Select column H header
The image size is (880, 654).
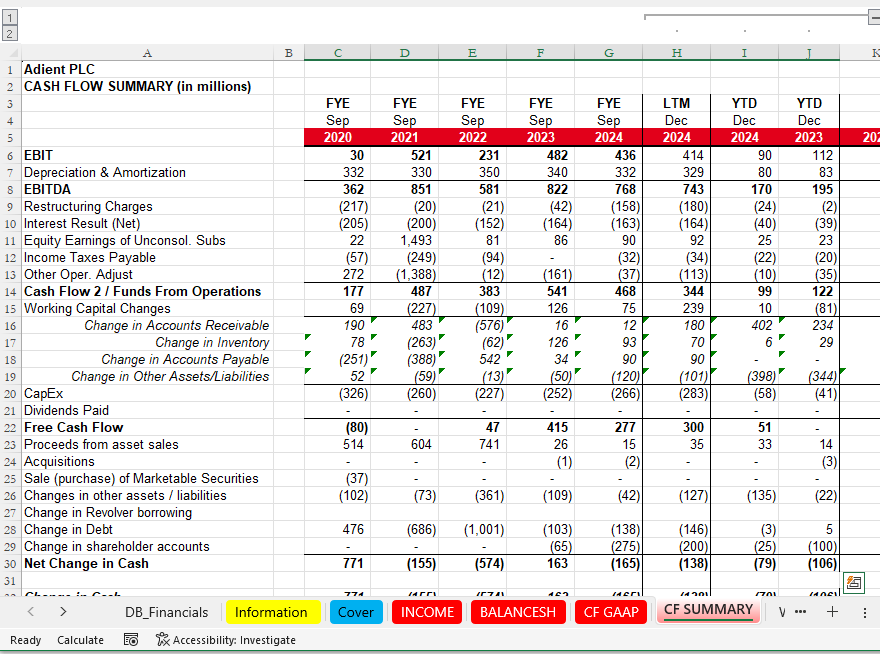[676, 53]
